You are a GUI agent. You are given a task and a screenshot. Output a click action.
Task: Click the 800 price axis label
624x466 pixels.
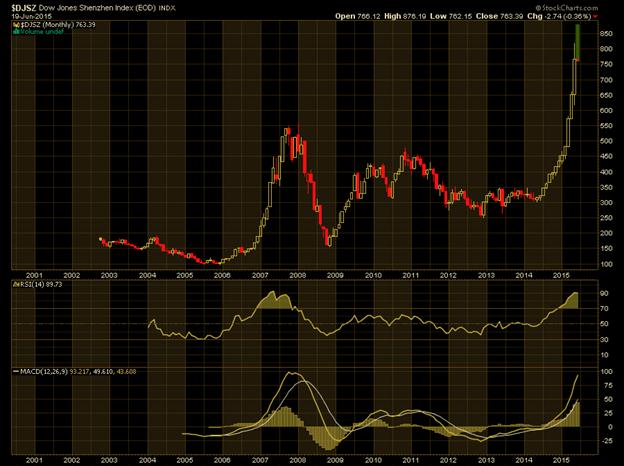tap(606, 49)
